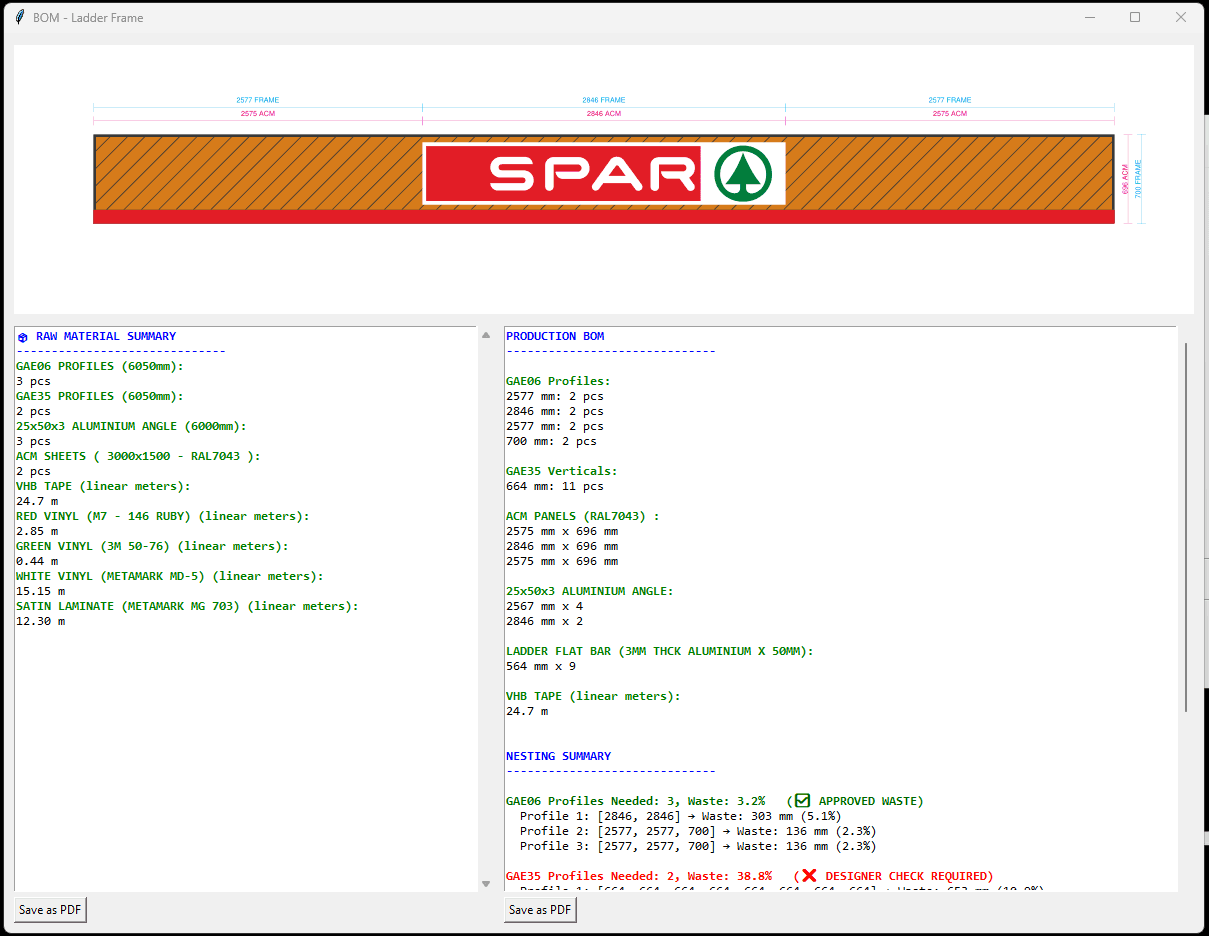Viewport: 1209px width, 936px height.
Task: Click the 2567 mm x 4 line
Action: 544,606
